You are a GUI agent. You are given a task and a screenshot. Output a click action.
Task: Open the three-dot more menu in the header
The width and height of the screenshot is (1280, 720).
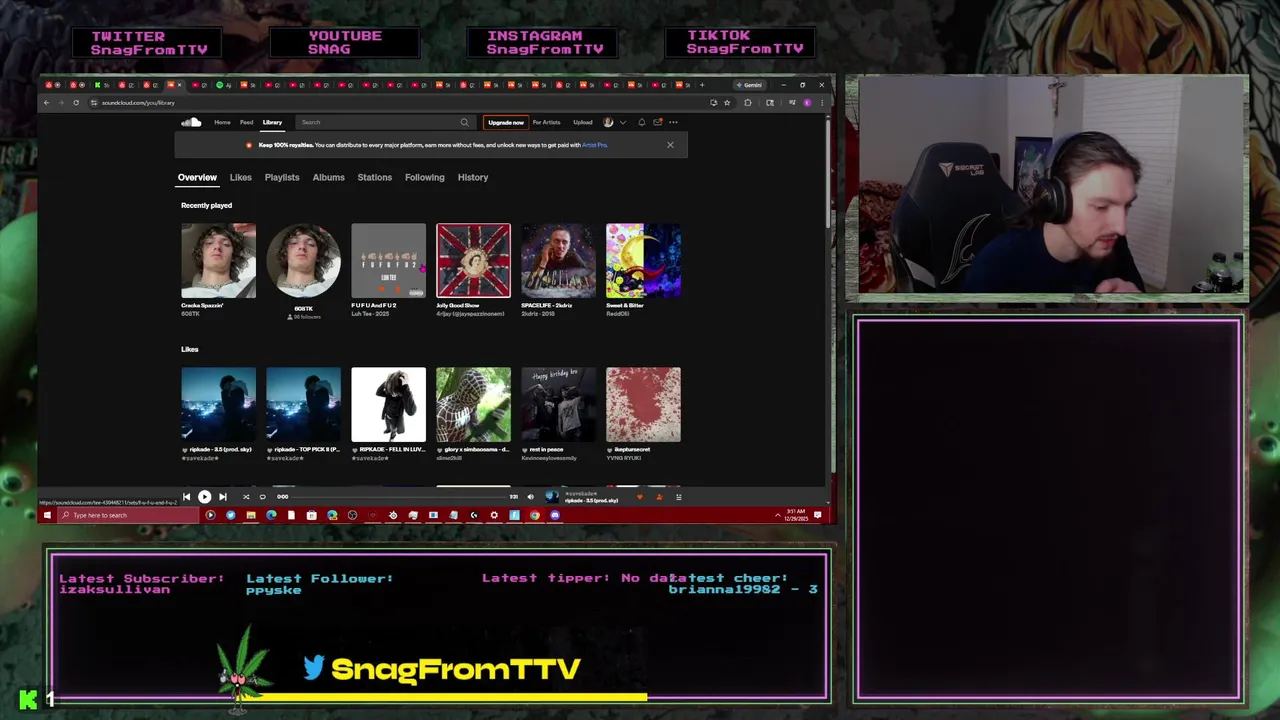click(673, 122)
